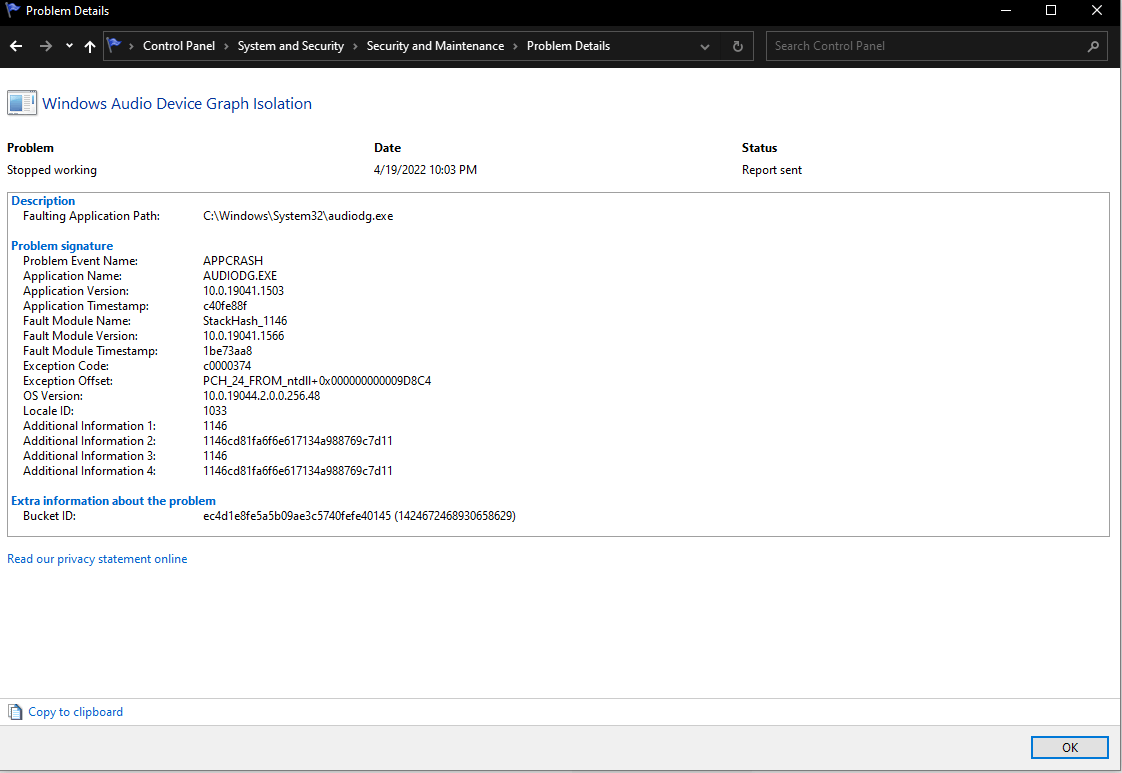1122x773 pixels.
Task: Click the Problem signature section heading
Action: [x=62, y=246]
